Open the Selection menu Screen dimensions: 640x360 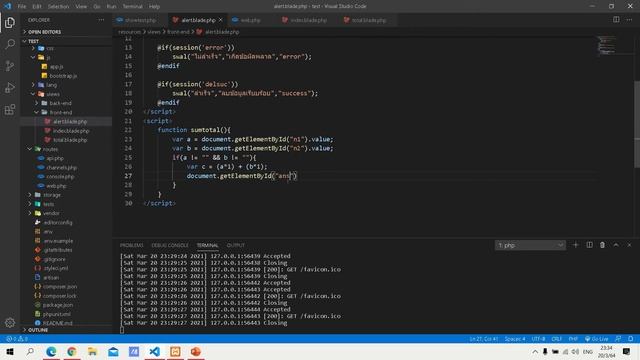tap(58, 7)
